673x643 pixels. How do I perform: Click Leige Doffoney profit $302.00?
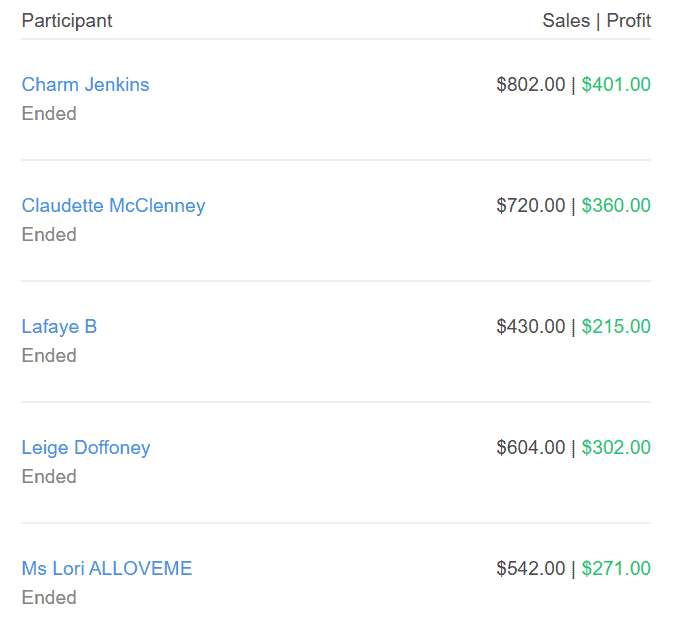[616, 448]
